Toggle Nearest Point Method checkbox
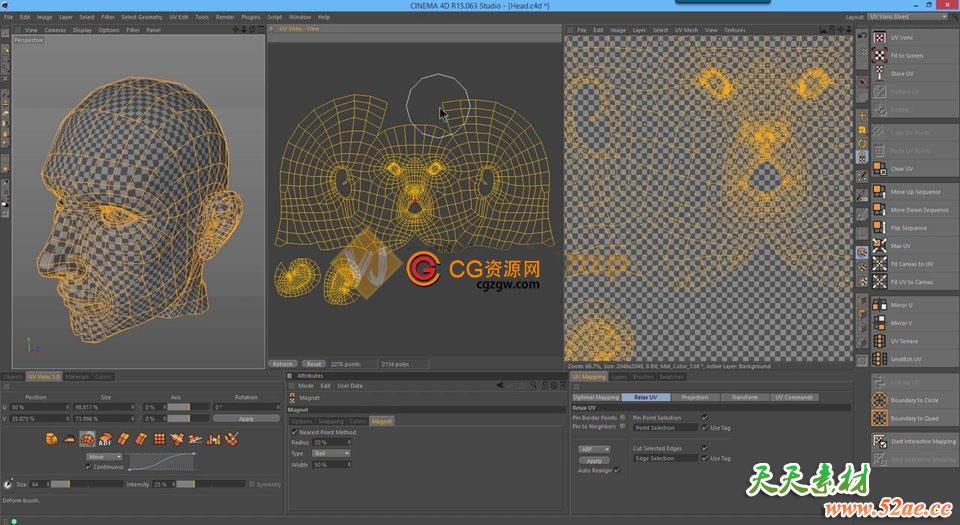 [x=294, y=432]
